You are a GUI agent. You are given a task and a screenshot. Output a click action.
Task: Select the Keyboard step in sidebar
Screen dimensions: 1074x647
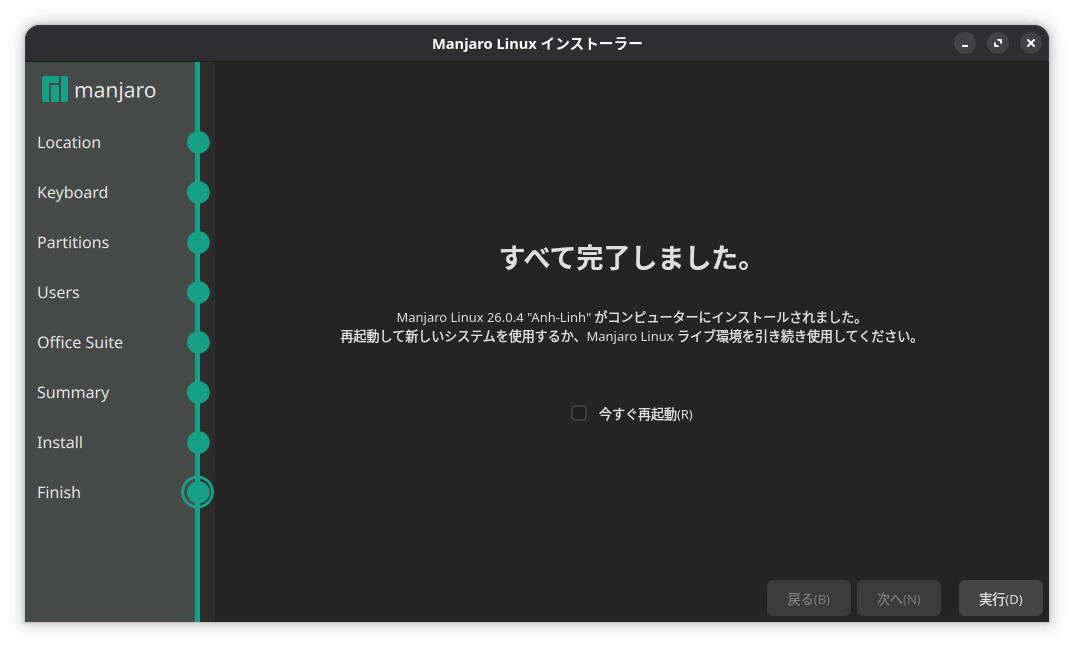point(73,192)
